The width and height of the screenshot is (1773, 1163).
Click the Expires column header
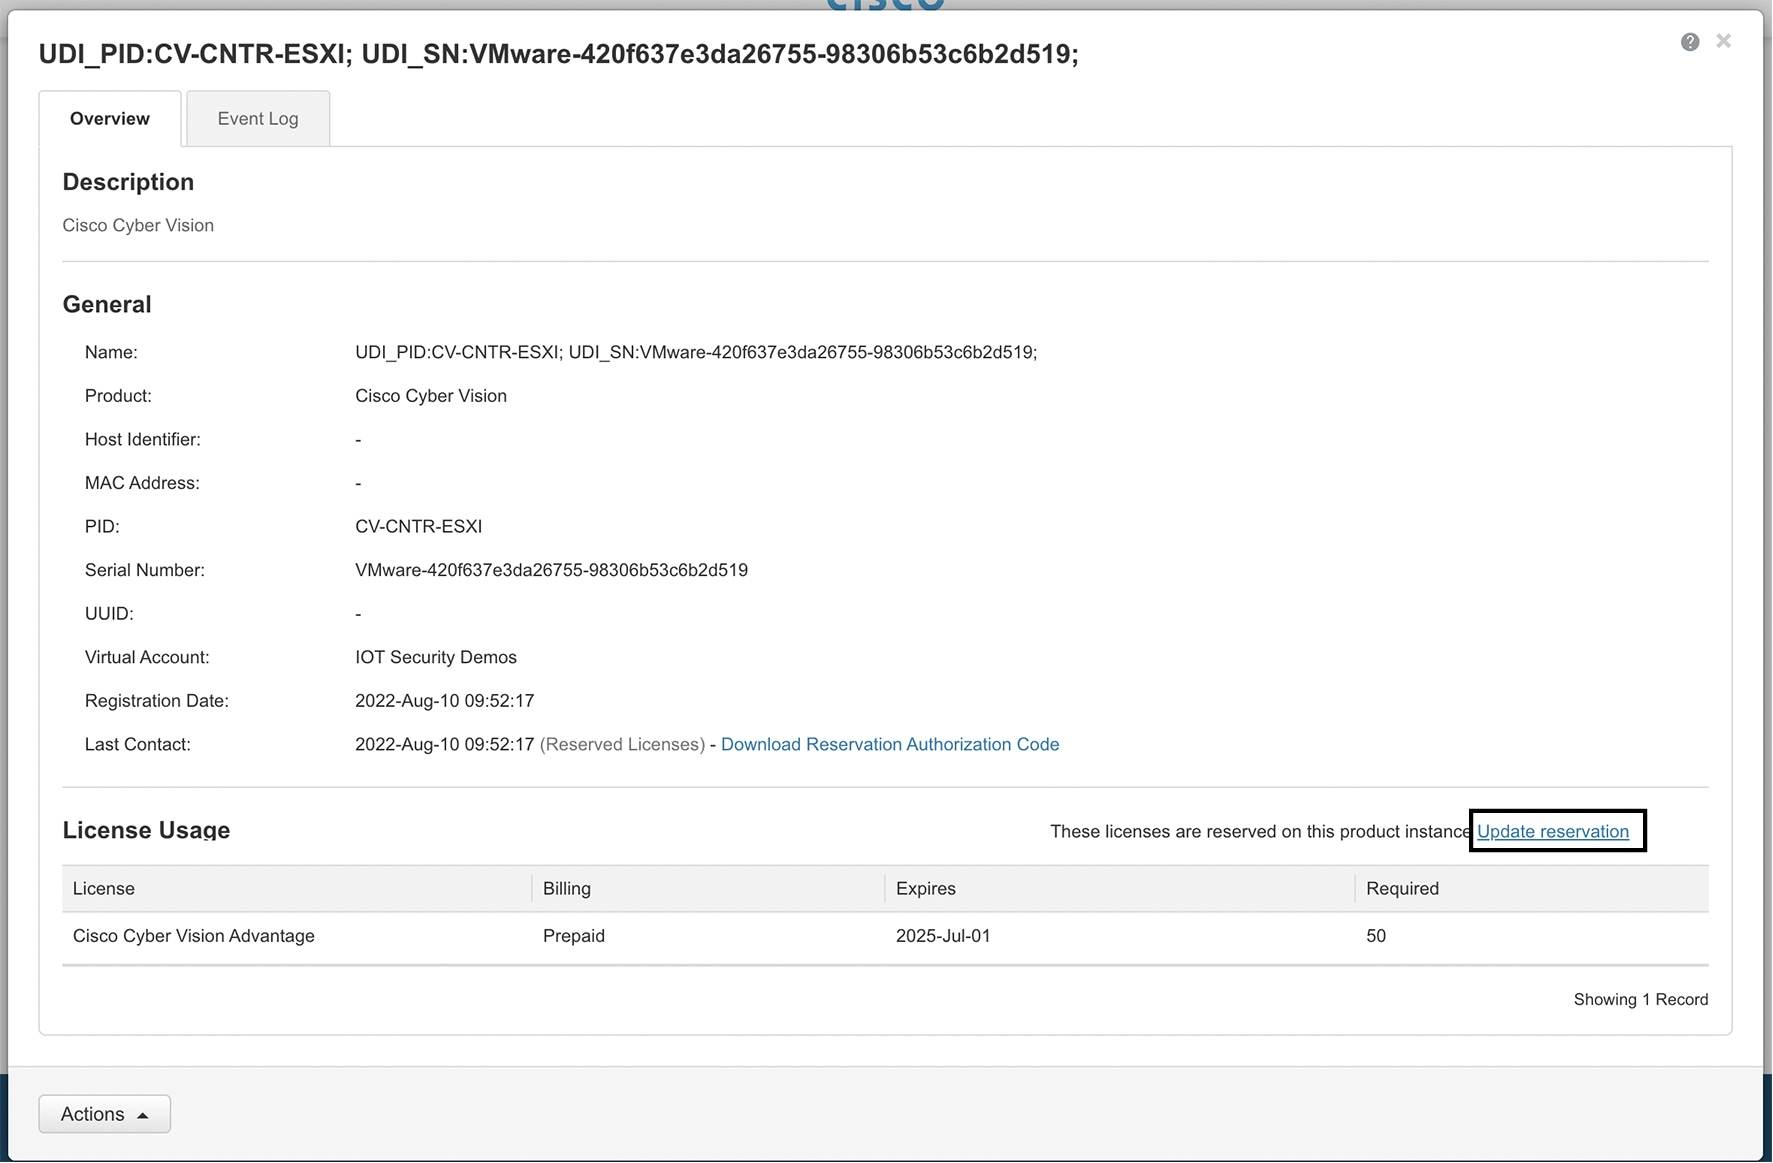(x=926, y=888)
